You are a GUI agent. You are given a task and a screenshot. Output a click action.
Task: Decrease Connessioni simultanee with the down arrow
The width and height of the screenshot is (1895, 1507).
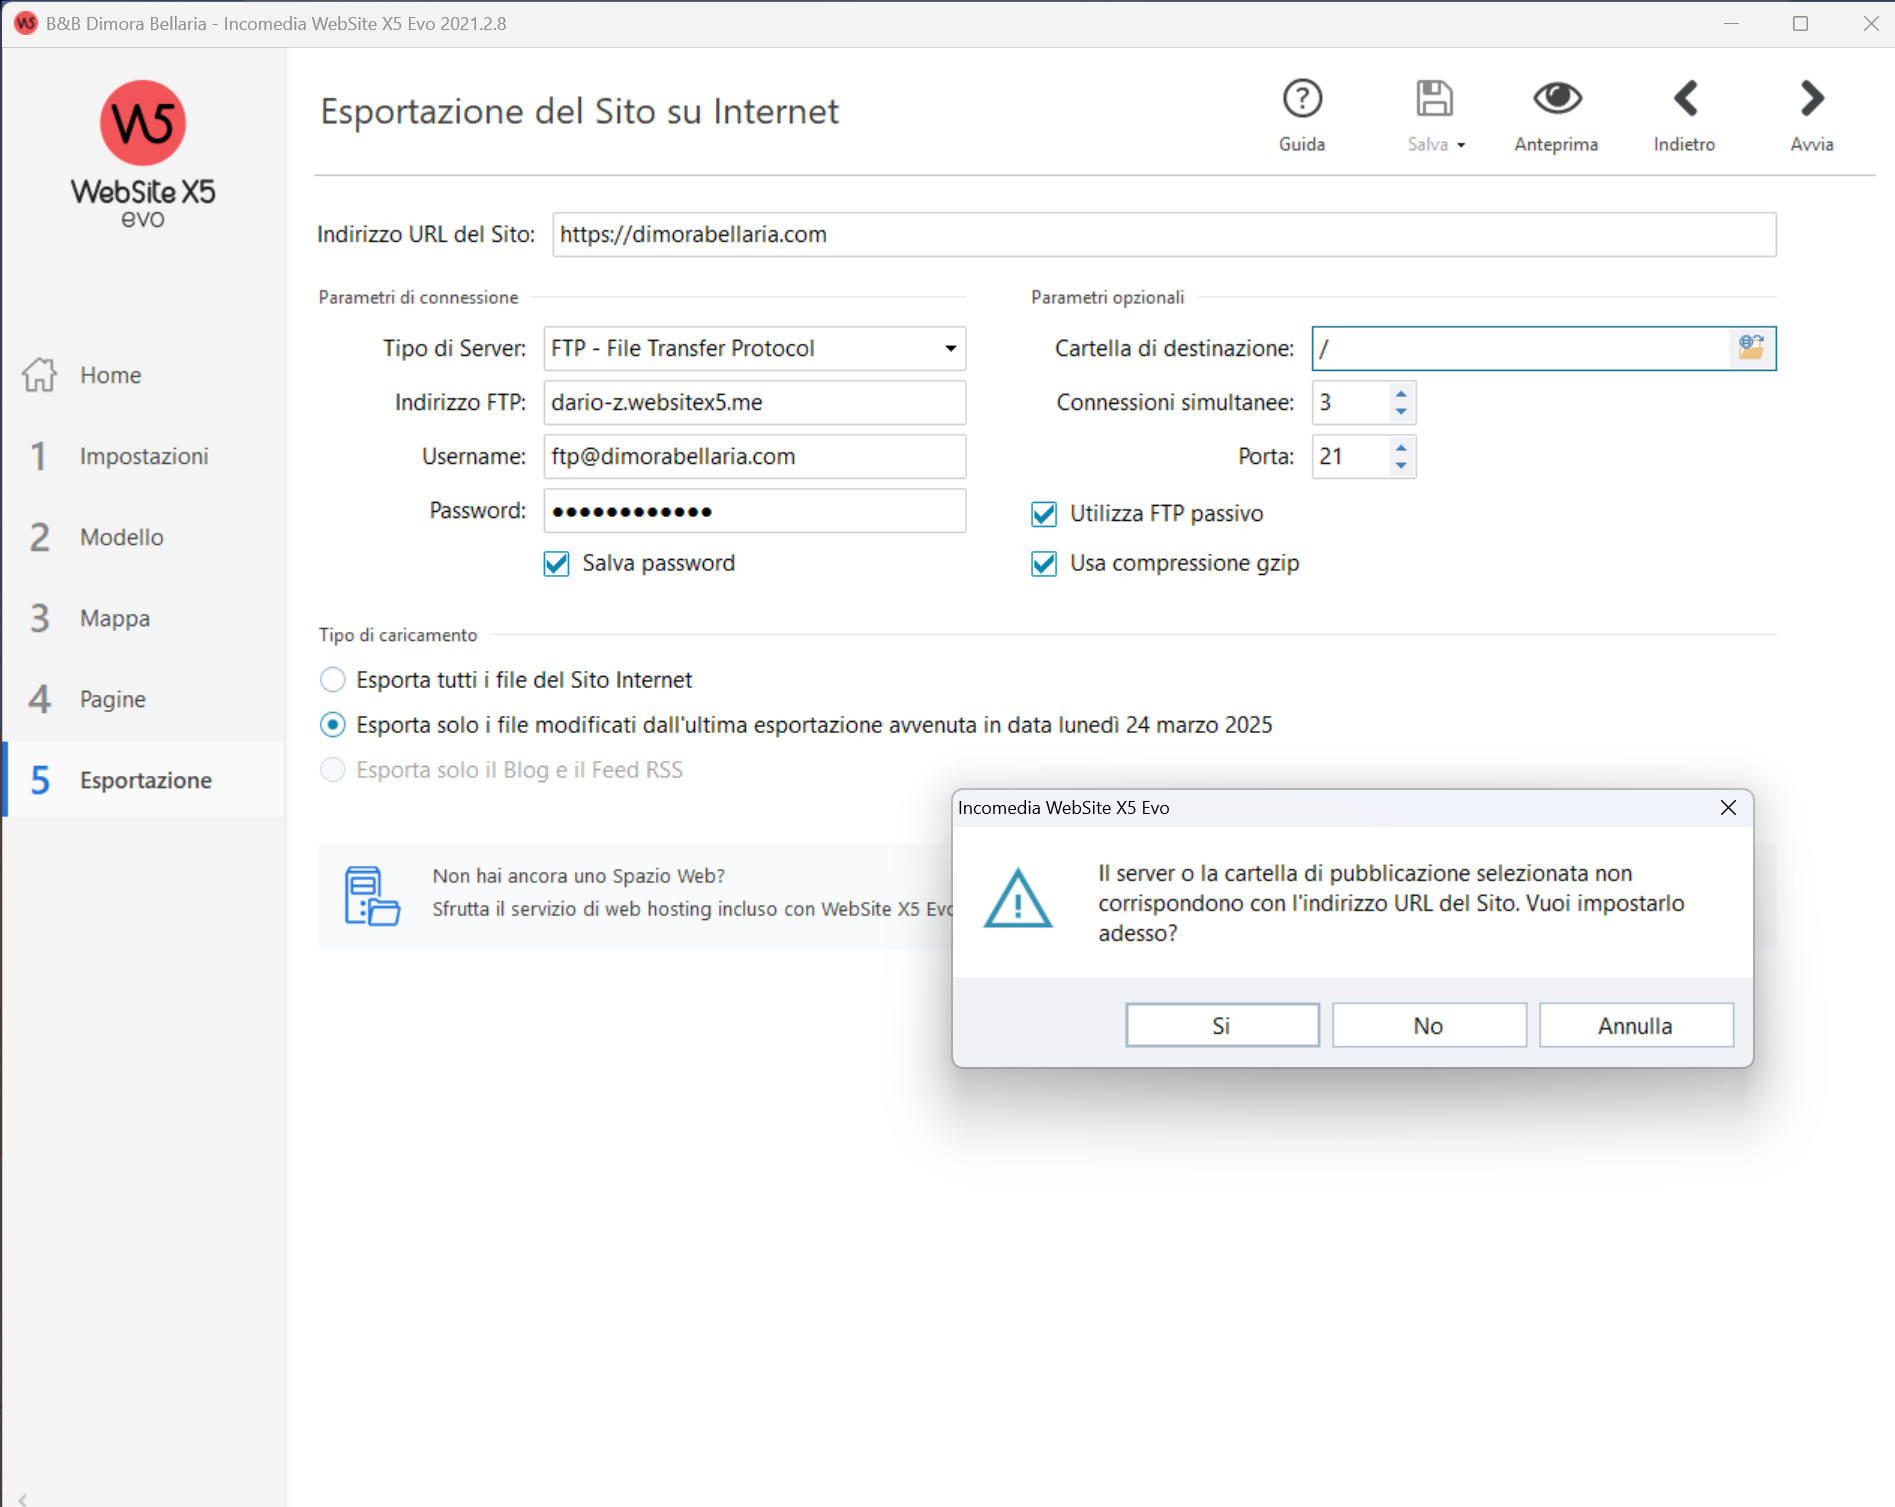1401,412
